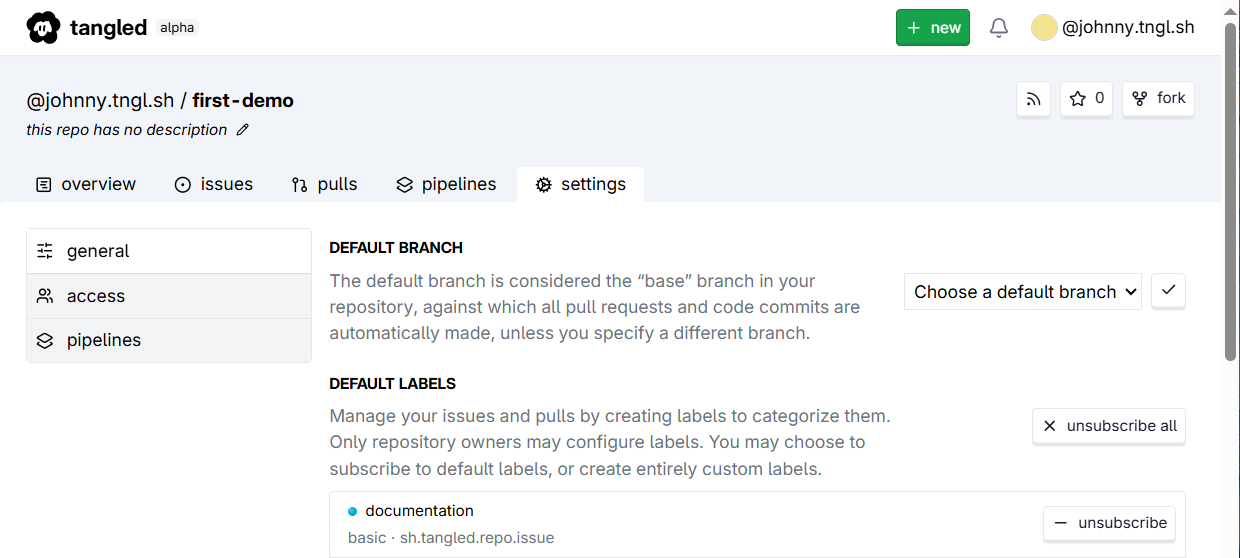Image resolution: width=1240 pixels, height=558 pixels.
Task: Unsubscribe from all default labels
Action: (1109, 426)
